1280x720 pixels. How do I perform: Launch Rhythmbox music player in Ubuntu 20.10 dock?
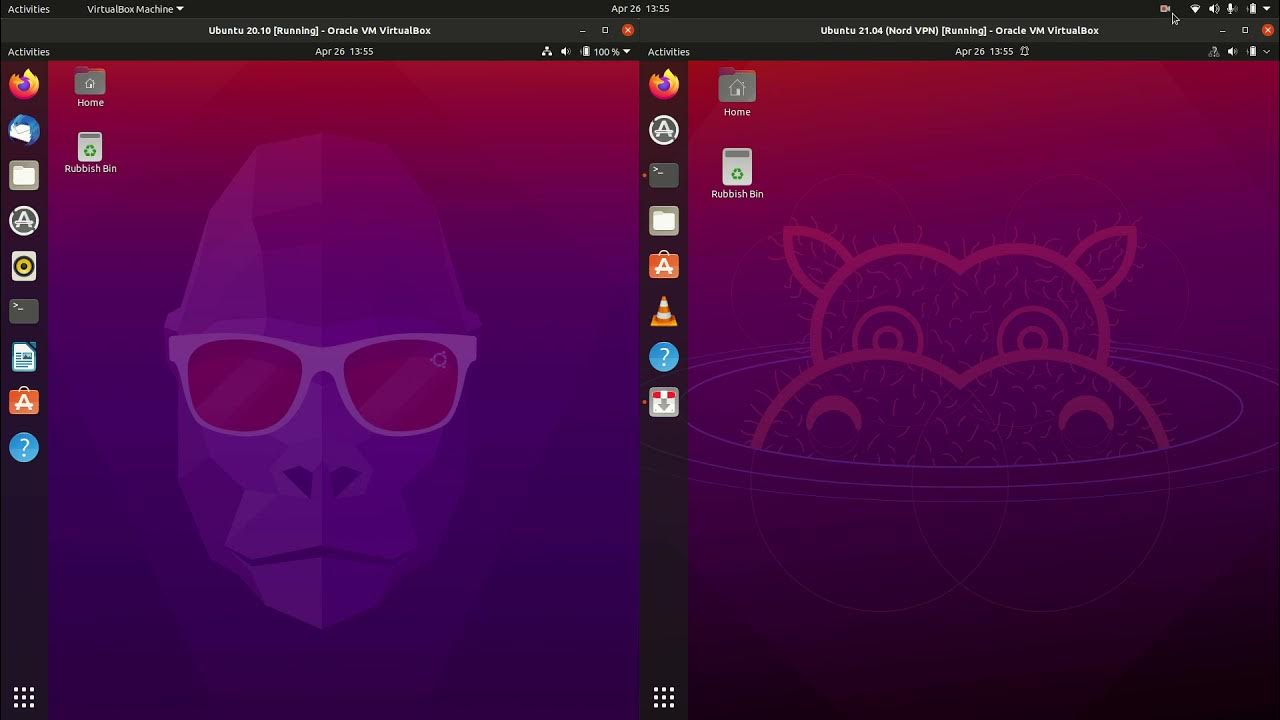pos(24,266)
